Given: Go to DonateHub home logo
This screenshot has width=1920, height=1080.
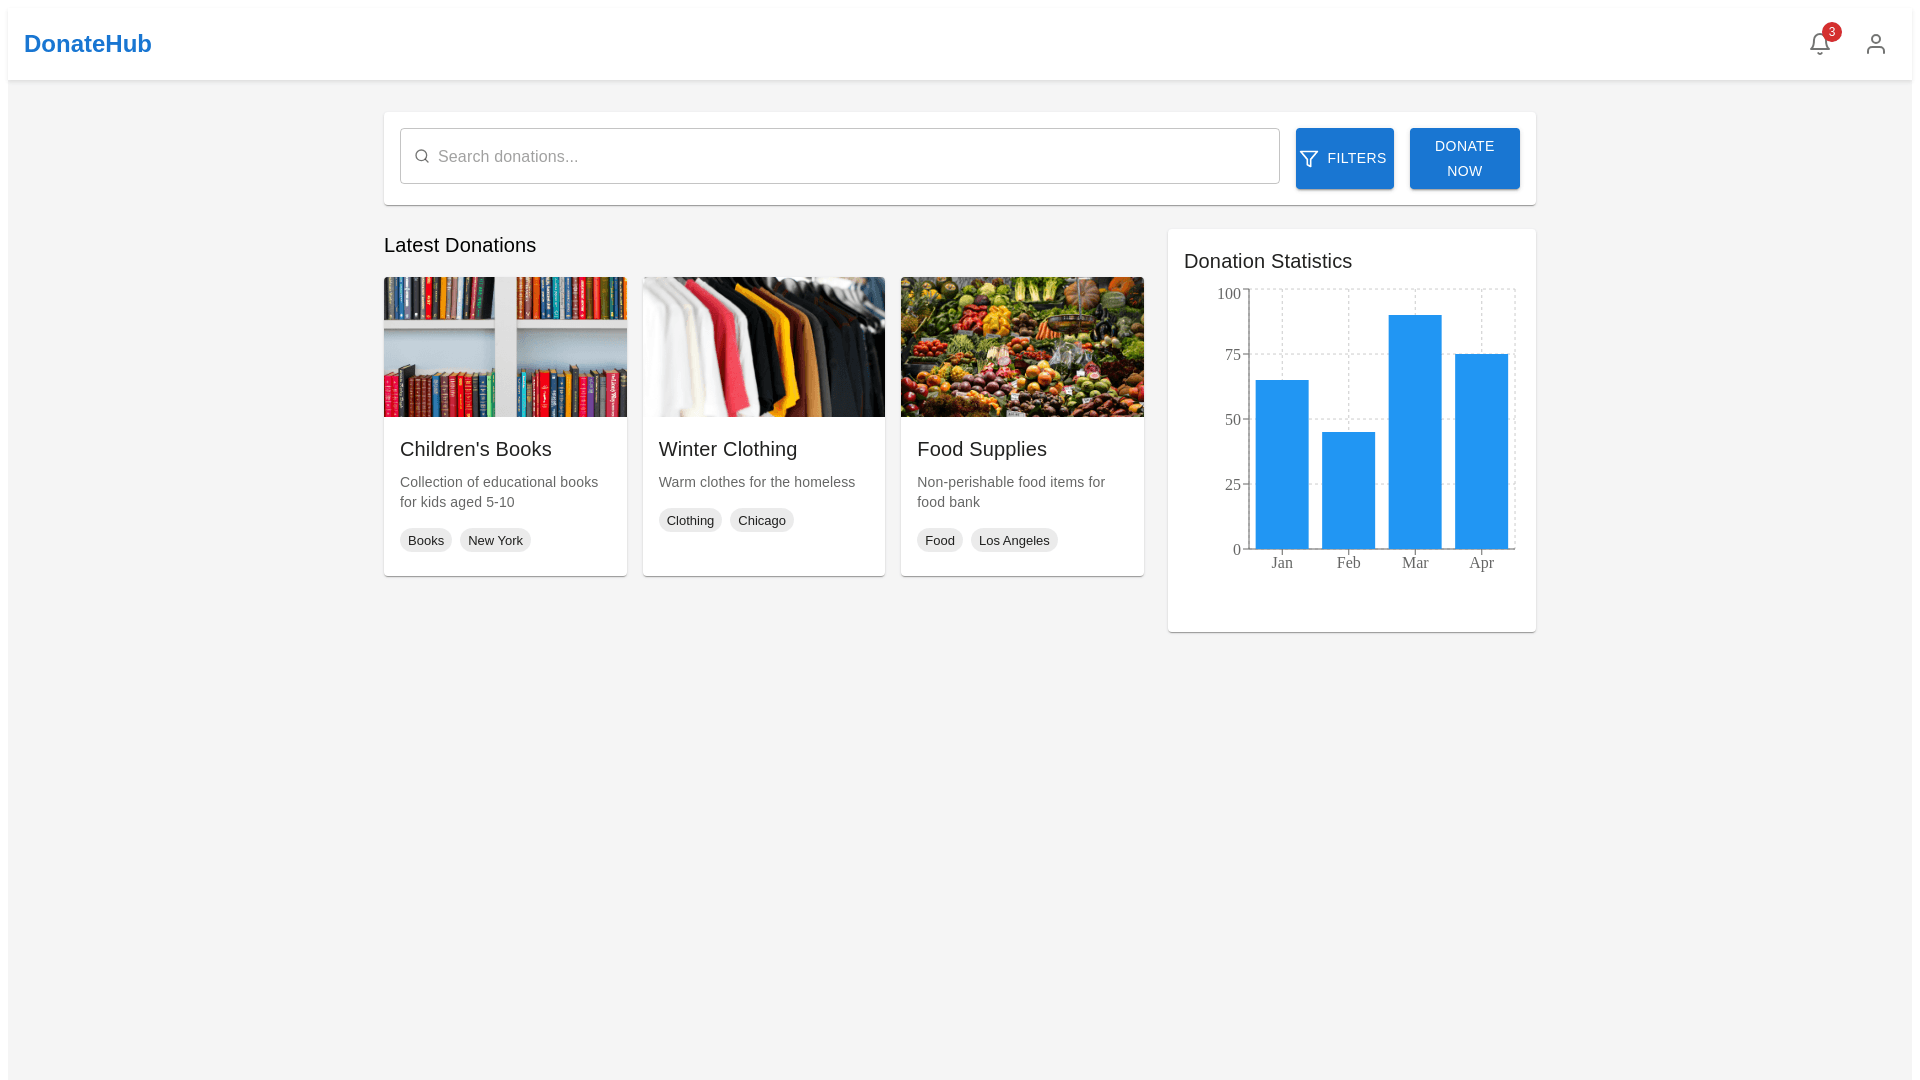Looking at the screenshot, I should 88,44.
